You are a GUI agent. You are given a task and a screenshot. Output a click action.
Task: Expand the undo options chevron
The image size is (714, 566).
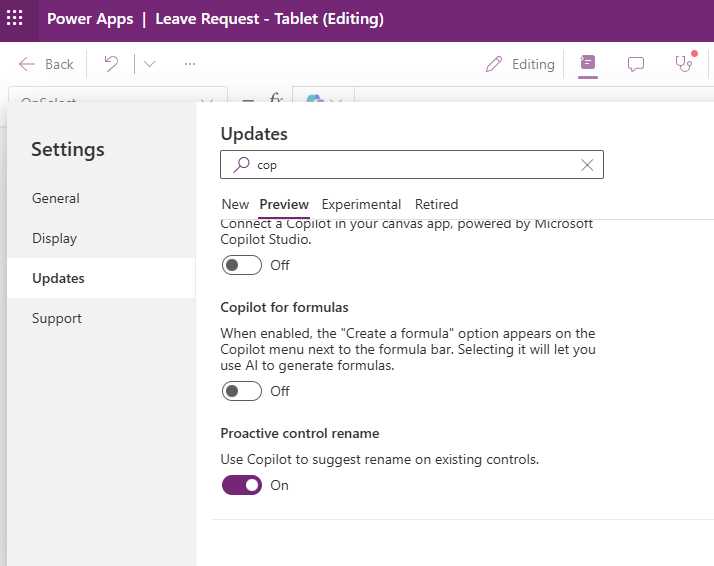(149, 64)
